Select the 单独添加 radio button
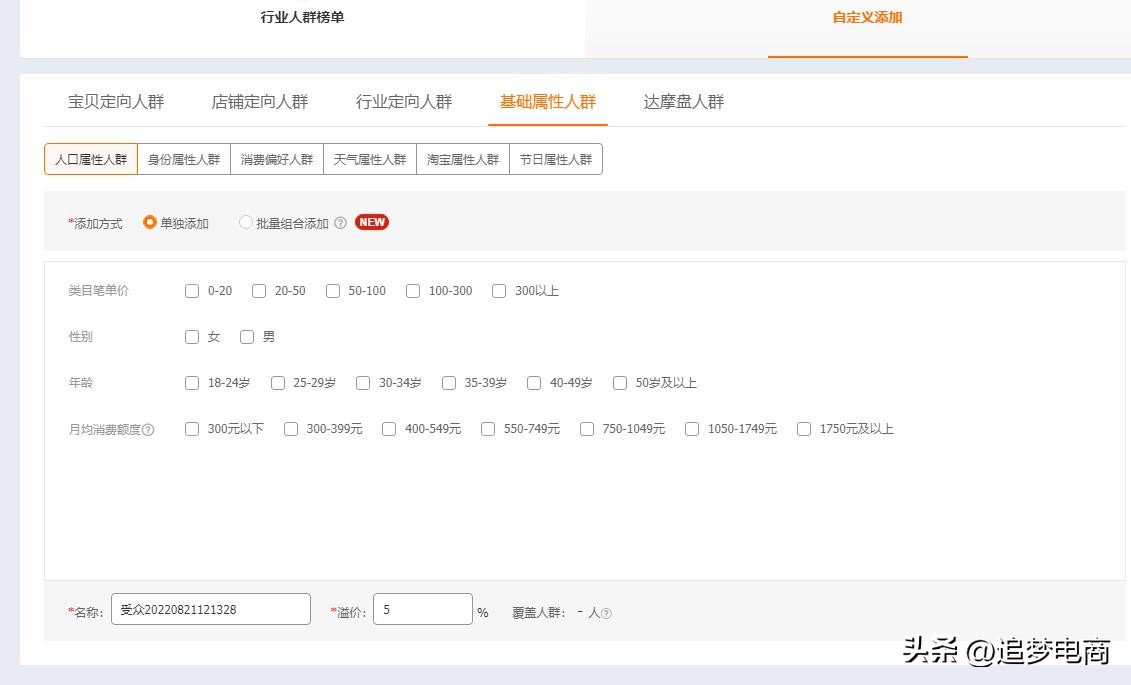 click(148, 224)
